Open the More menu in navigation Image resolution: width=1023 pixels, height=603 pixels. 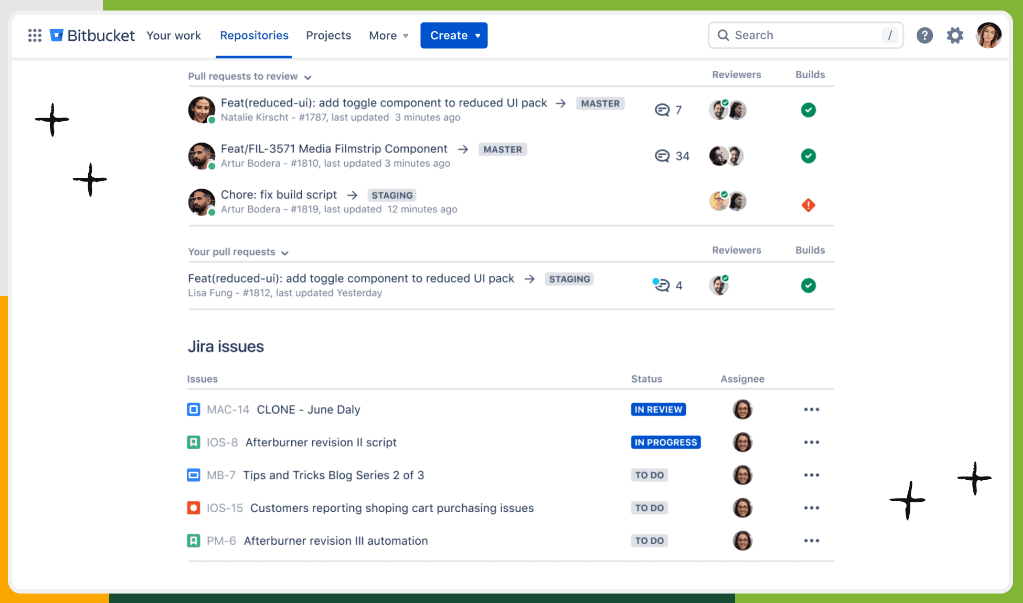point(388,36)
